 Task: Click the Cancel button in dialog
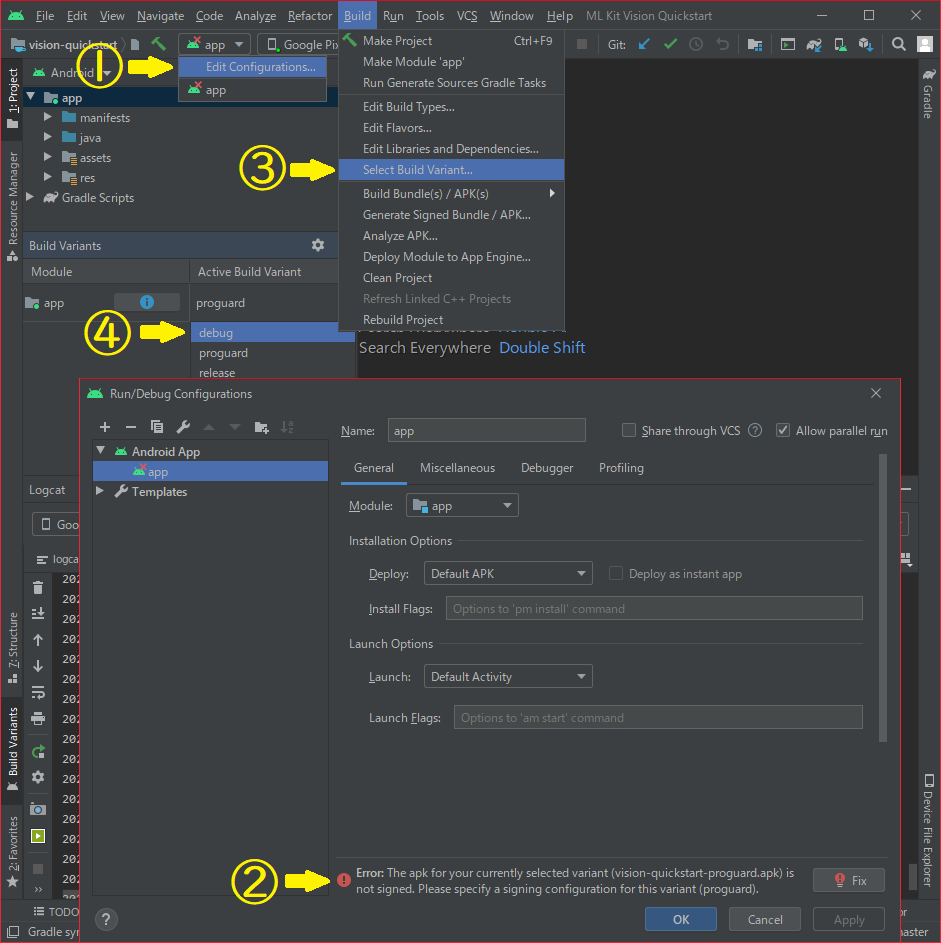765,919
